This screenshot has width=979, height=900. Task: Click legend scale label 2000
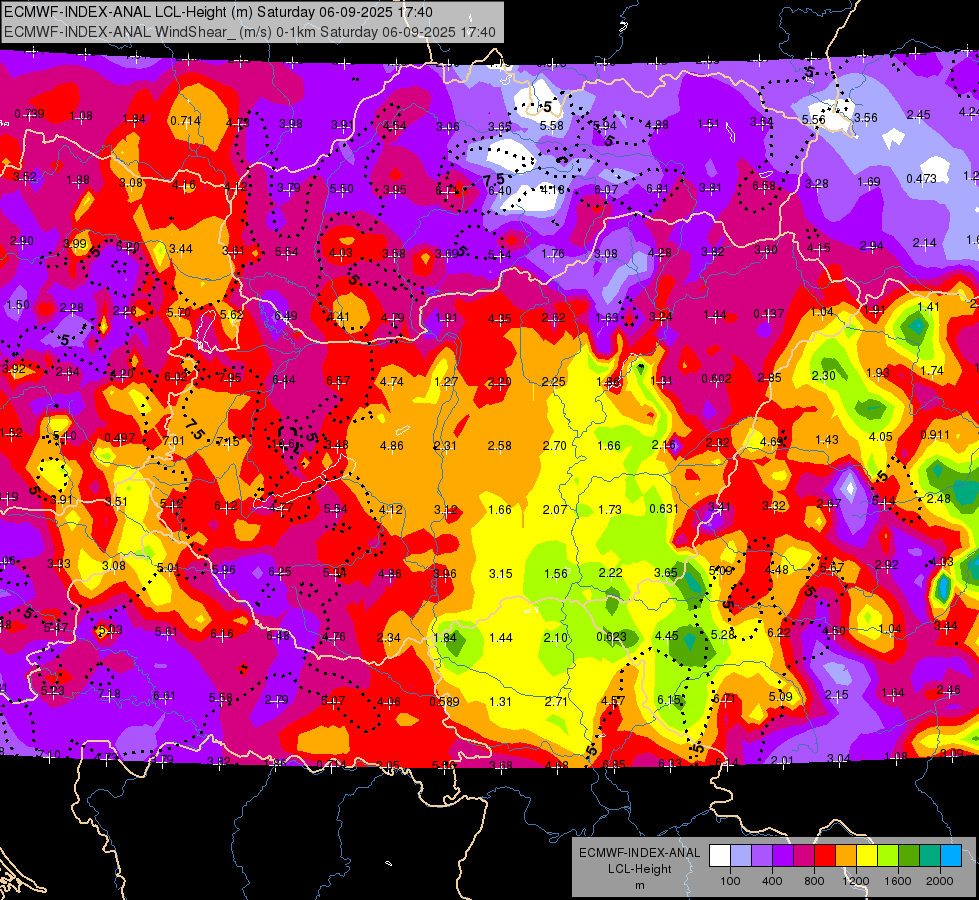point(940,881)
